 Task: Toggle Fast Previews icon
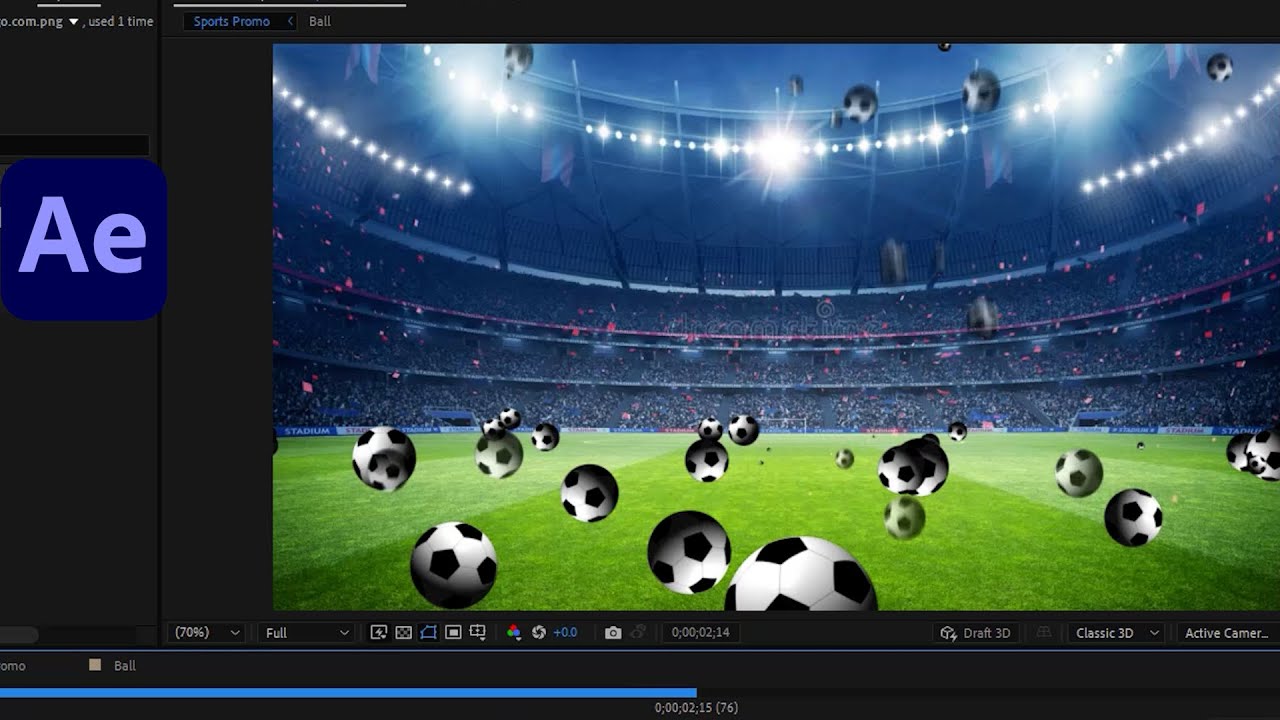[x=379, y=633]
